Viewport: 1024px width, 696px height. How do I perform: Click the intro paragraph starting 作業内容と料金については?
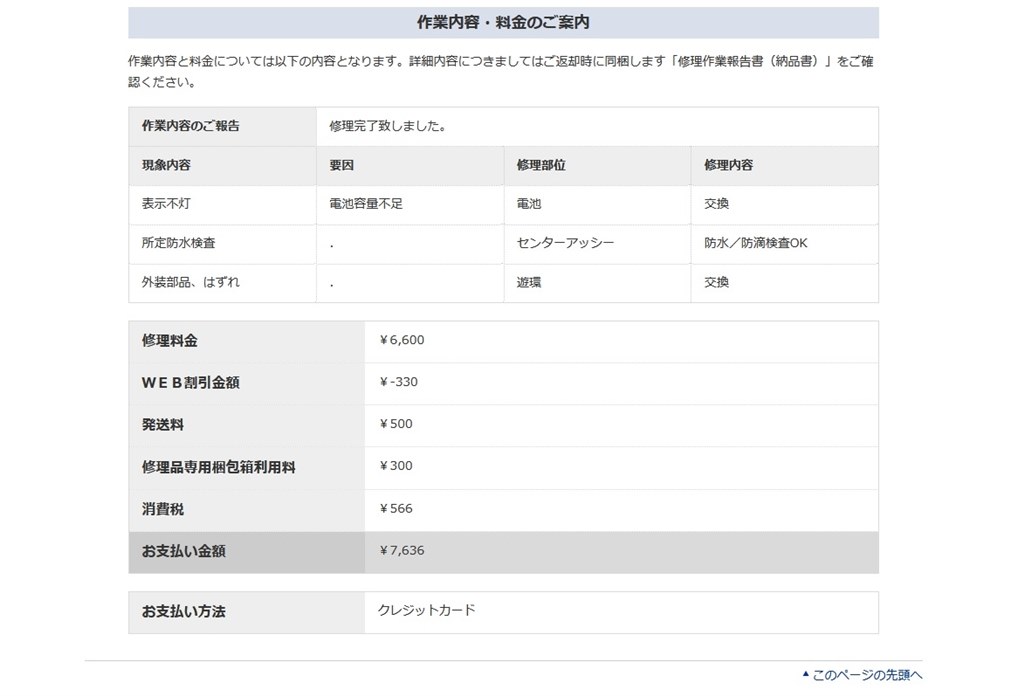(501, 72)
